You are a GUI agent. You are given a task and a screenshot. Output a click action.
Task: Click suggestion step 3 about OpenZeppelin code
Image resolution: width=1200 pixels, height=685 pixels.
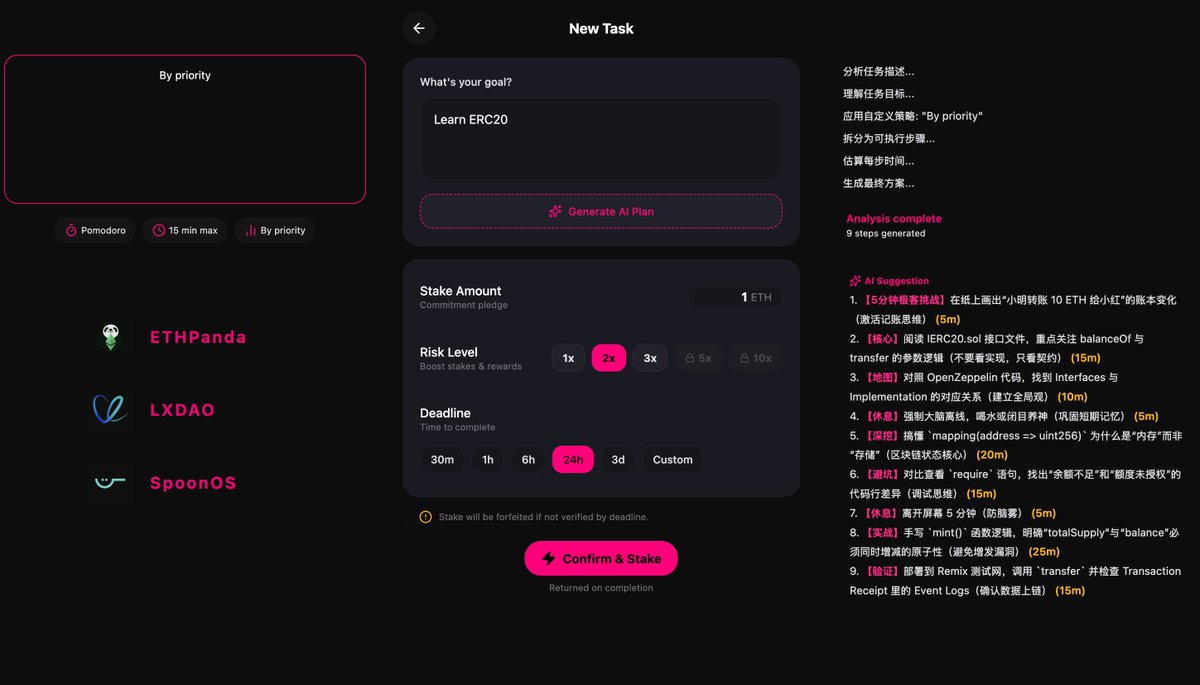point(984,387)
